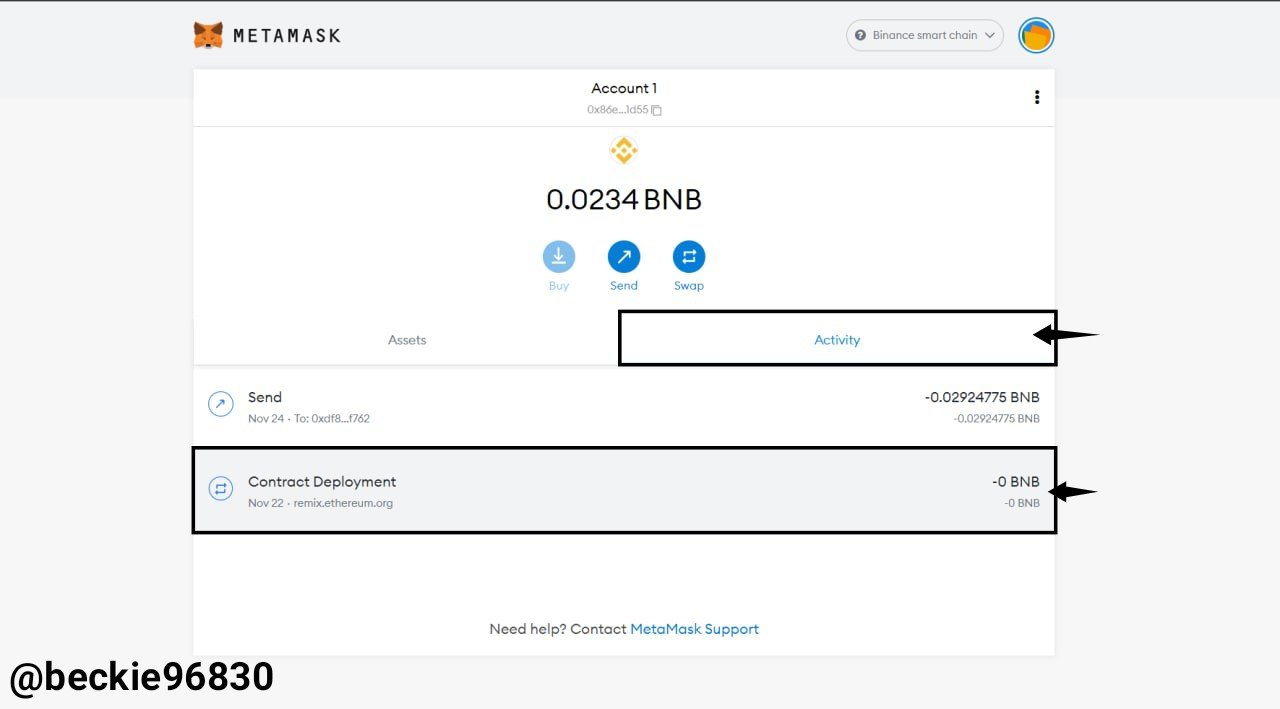Screen dimensions: 1280x709
Task: Click the Buy label
Action: (x=559, y=286)
